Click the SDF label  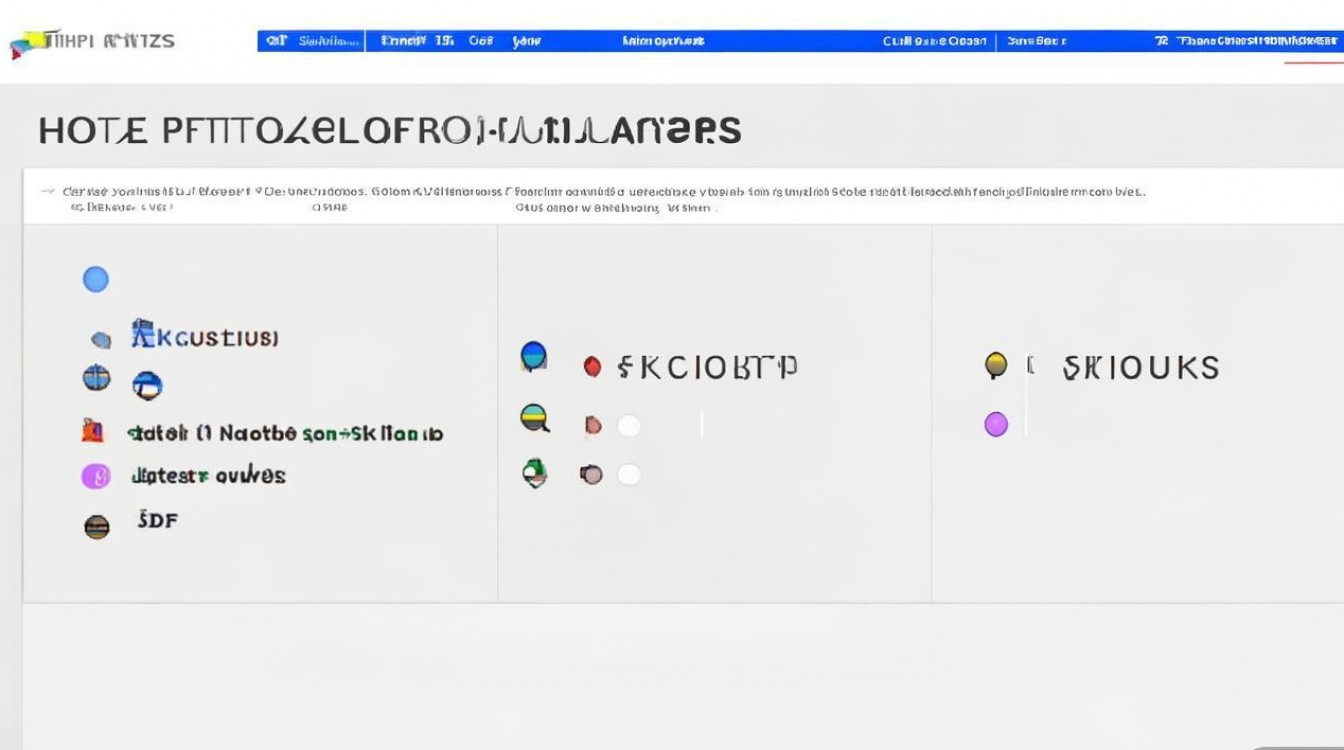pos(157,519)
